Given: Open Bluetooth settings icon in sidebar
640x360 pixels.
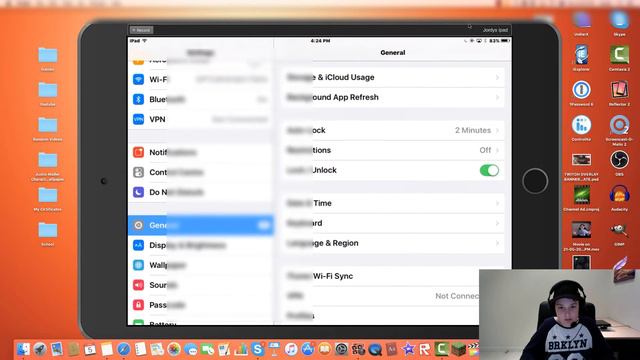Looking at the screenshot, I should [x=138, y=99].
